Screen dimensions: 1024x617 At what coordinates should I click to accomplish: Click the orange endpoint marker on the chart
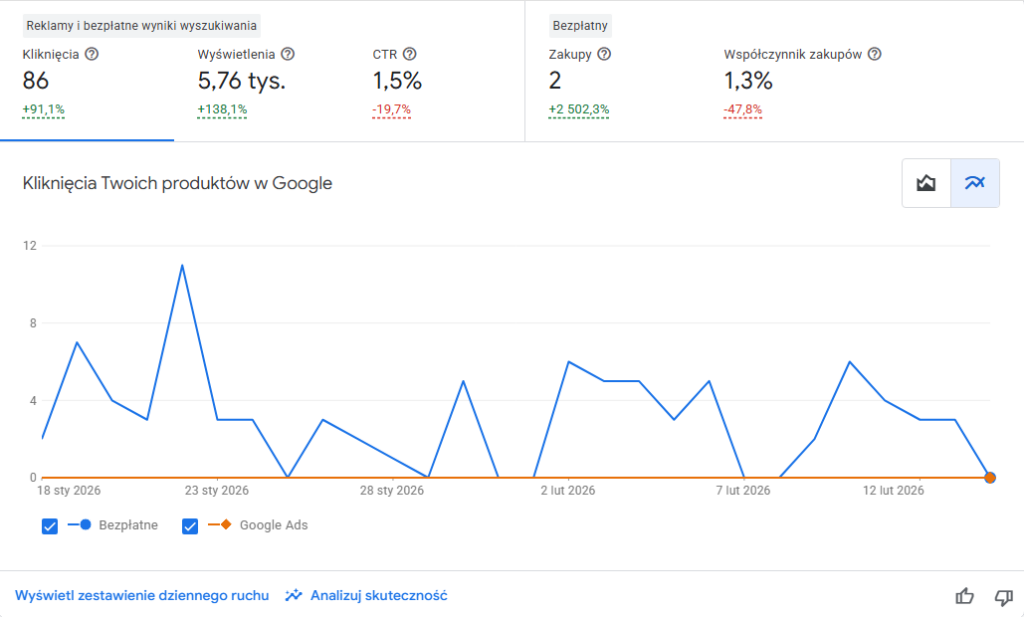(x=990, y=478)
